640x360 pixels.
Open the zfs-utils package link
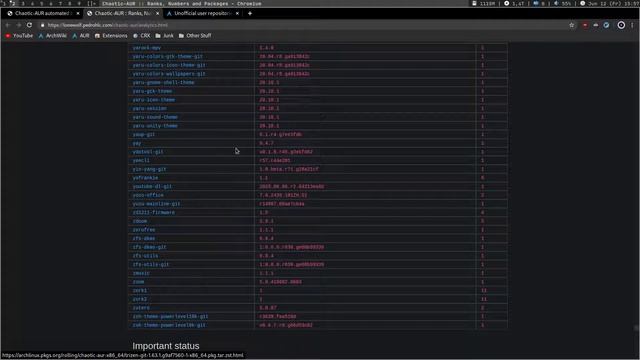[x=145, y=256]
